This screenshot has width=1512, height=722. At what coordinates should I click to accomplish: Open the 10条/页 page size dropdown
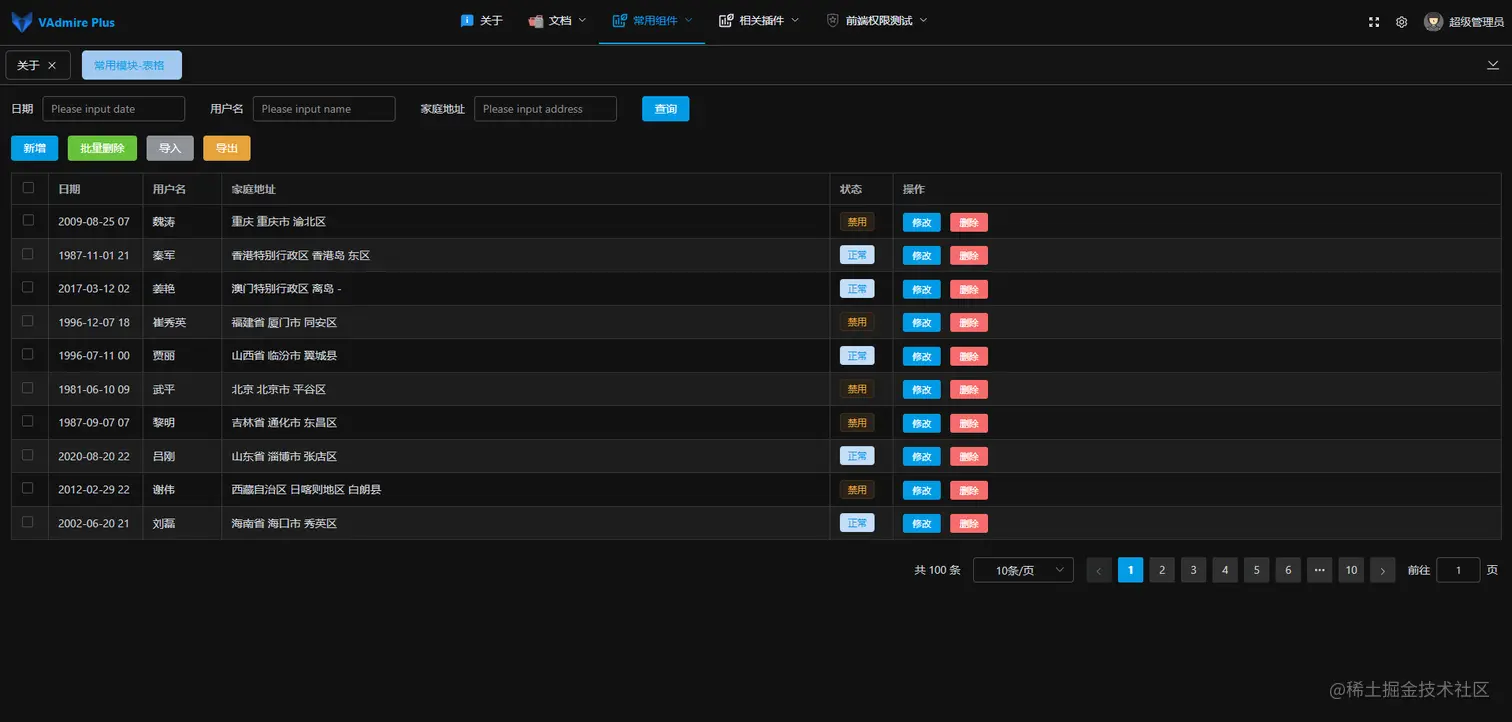pos(1023,570)
